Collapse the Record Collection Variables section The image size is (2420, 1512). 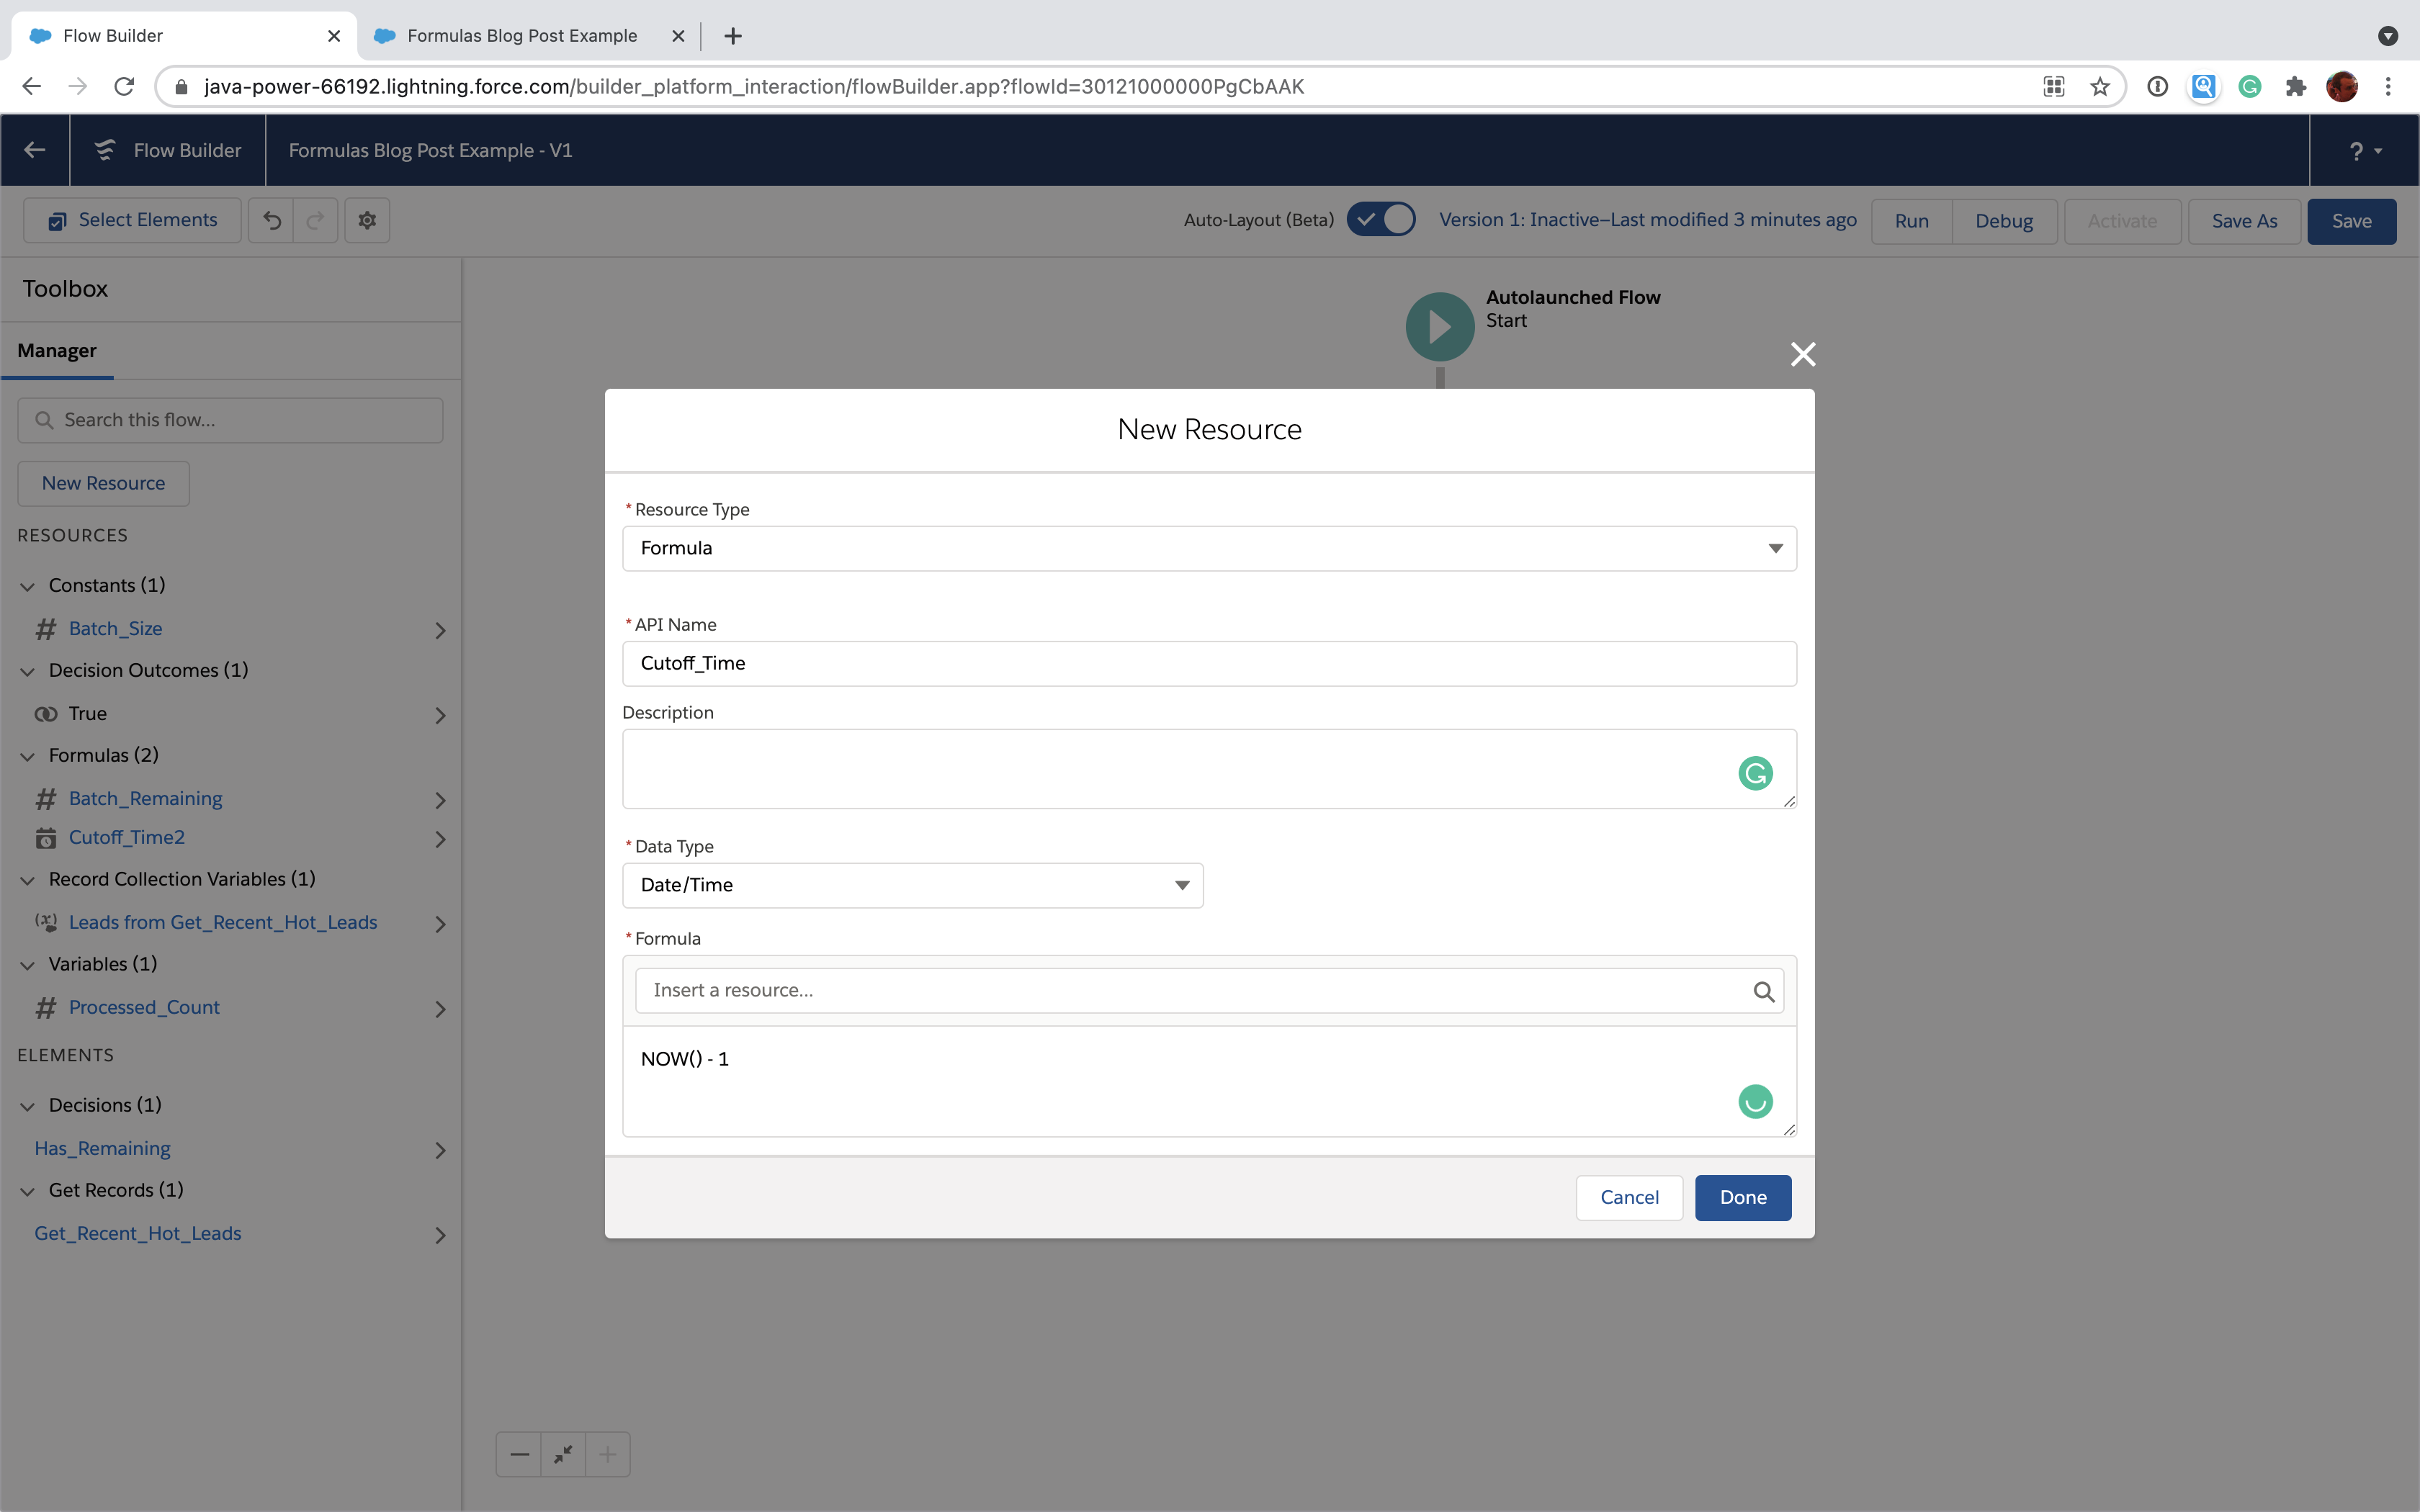27,880
